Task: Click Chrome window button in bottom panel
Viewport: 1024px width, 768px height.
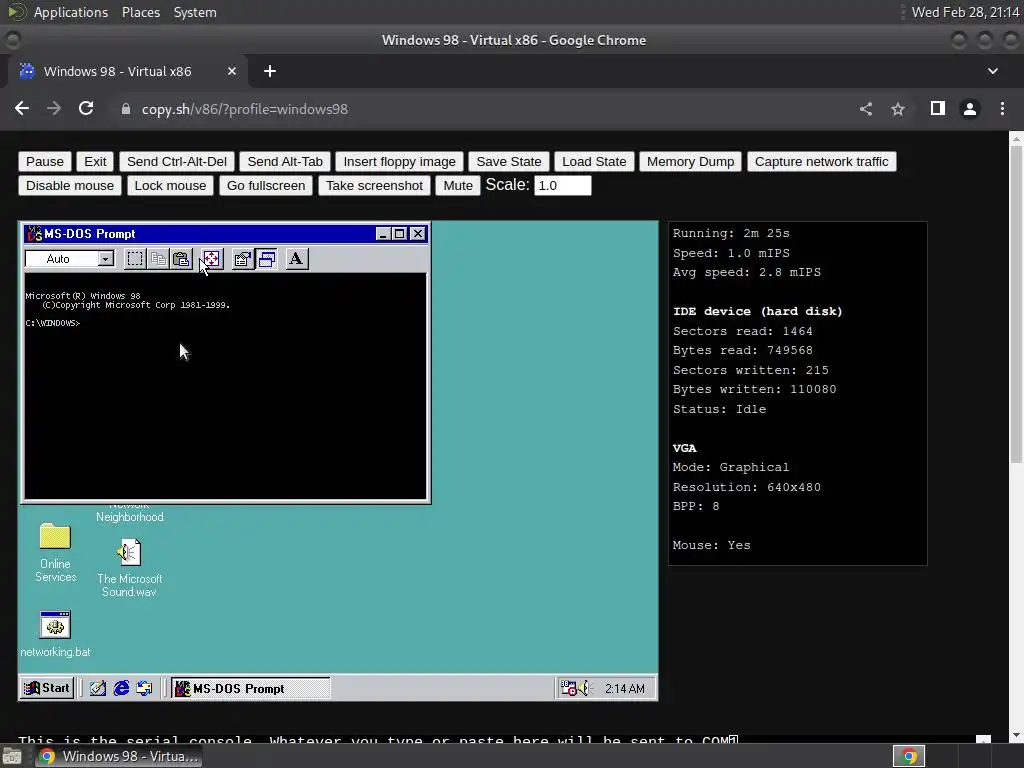Action: point(118,756)
